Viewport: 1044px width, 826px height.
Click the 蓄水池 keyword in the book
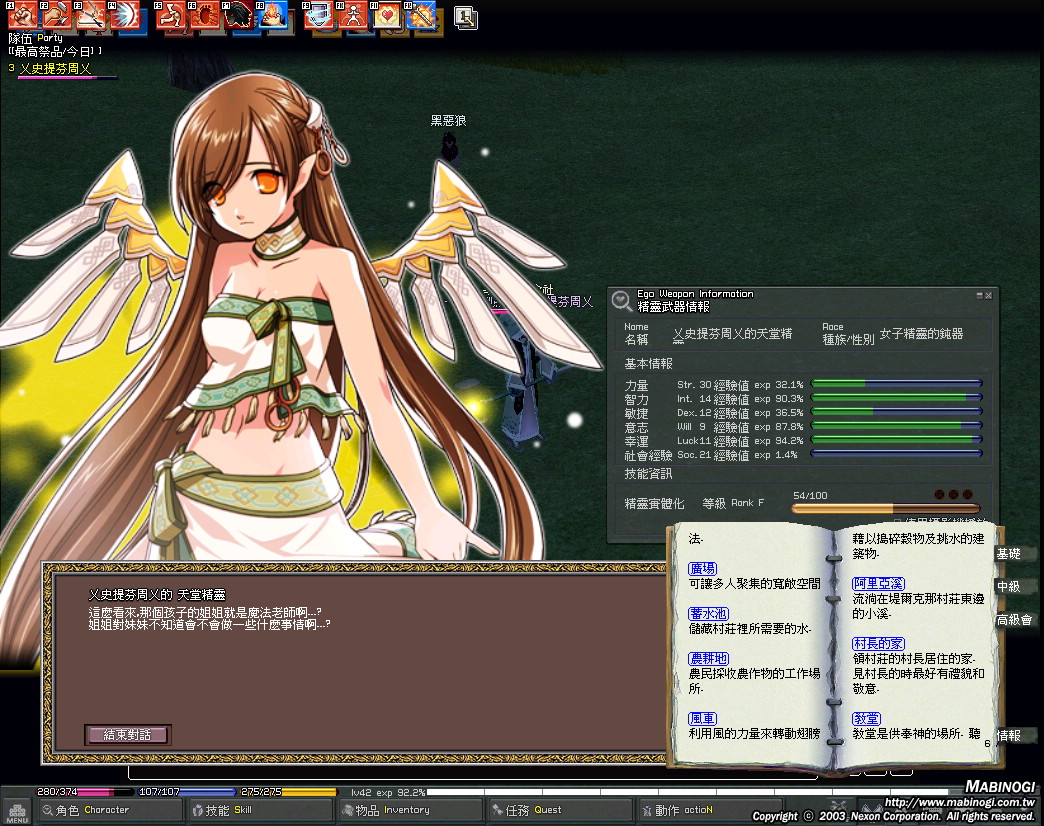coord(708,613)
